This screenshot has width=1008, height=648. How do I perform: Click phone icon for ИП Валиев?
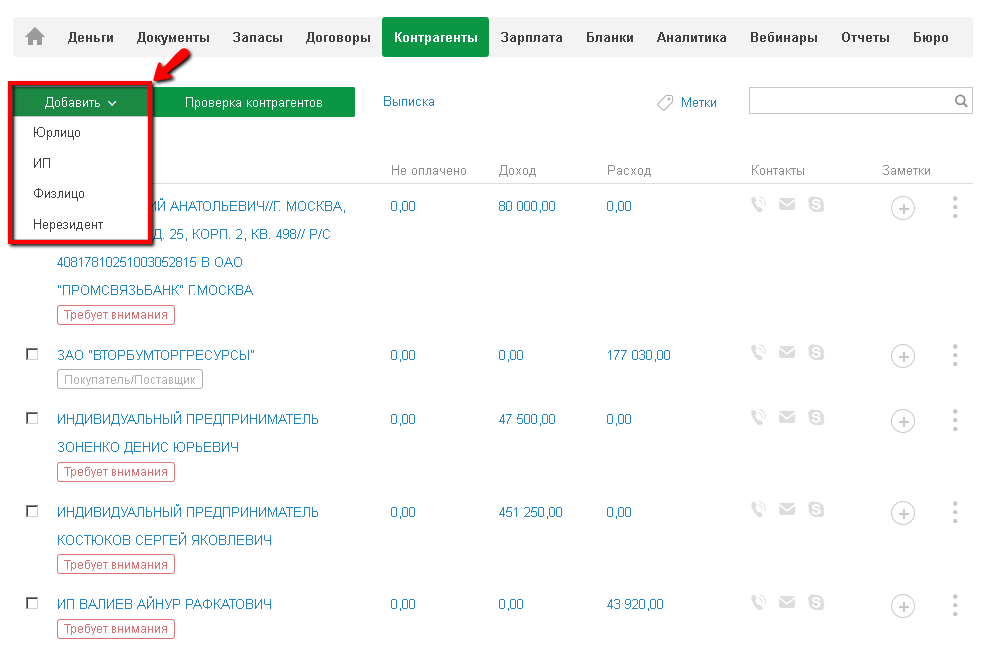click(759, 602)
